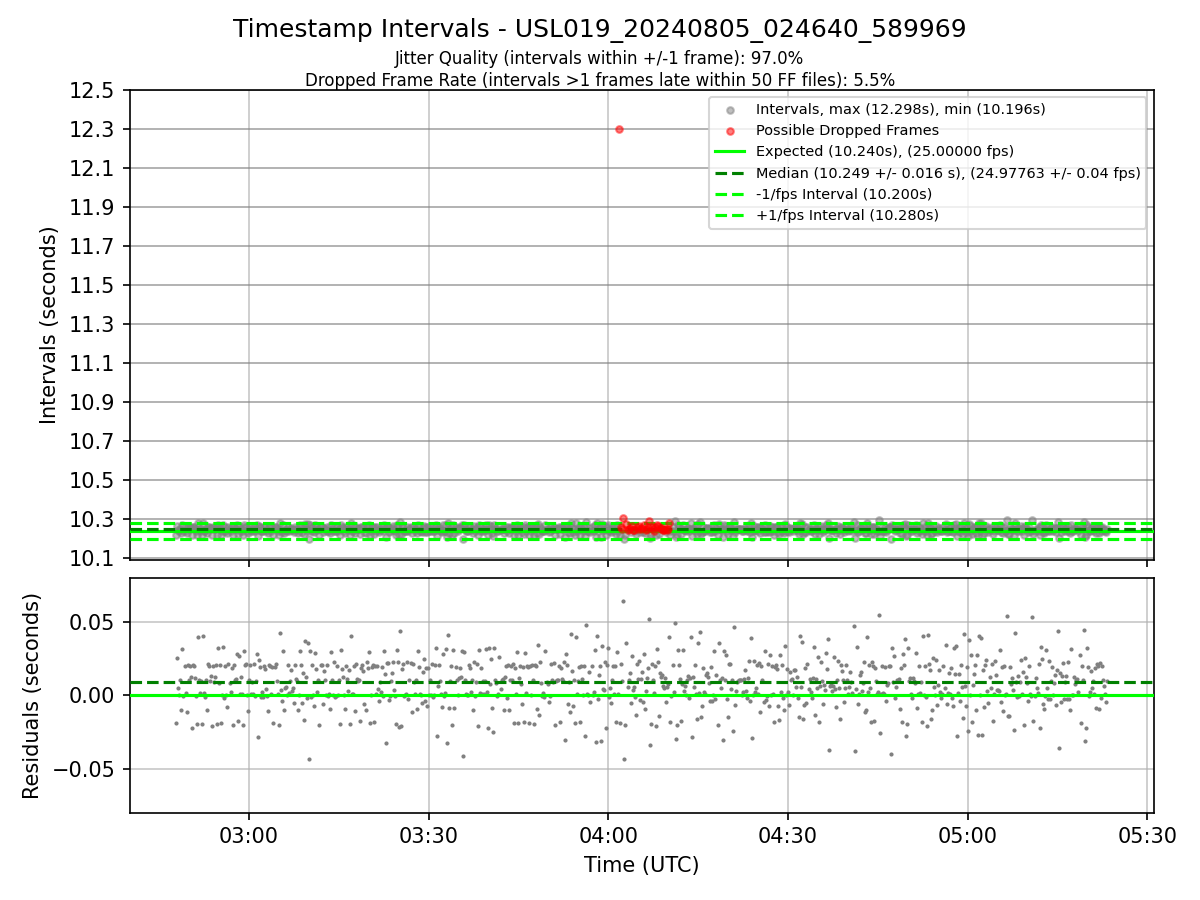Image resolution: width=1200 pixels, height=900 pixels.
Task: Click the '03:30' time tick label
Action: pyautogui.click(x=429, y=835)
